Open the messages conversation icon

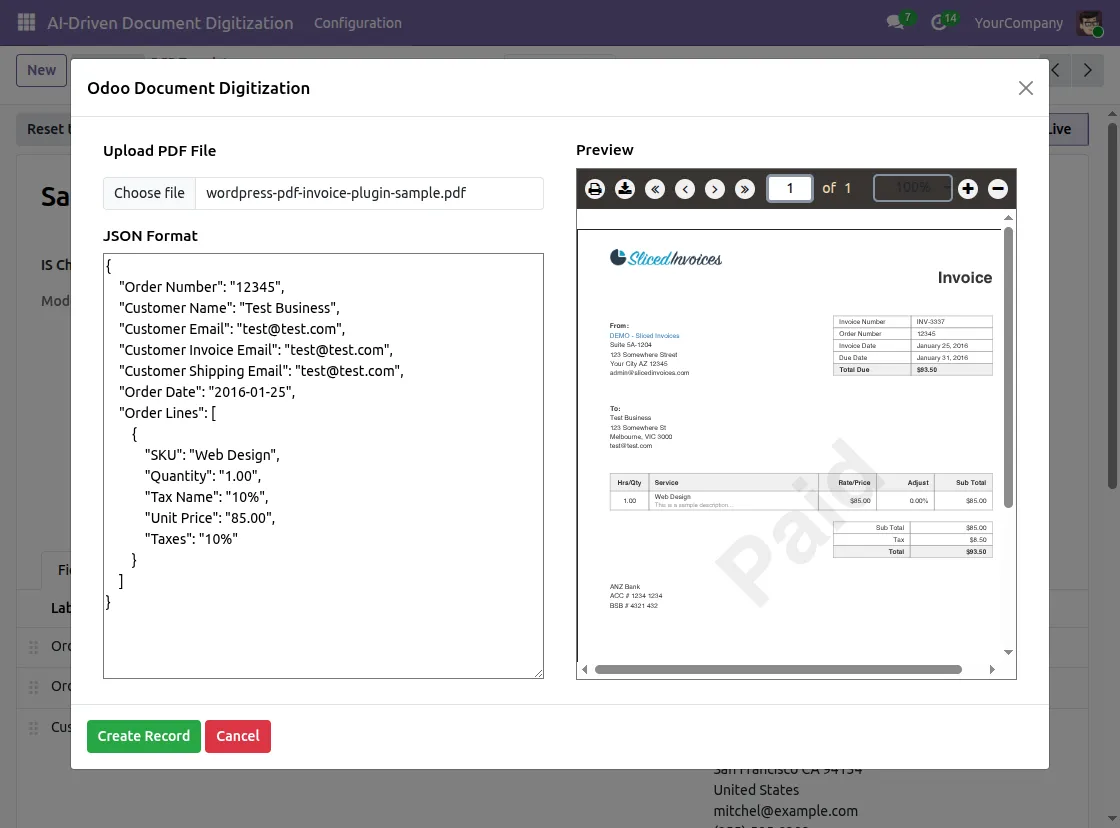pyautogui.click(x=895, y=22)
